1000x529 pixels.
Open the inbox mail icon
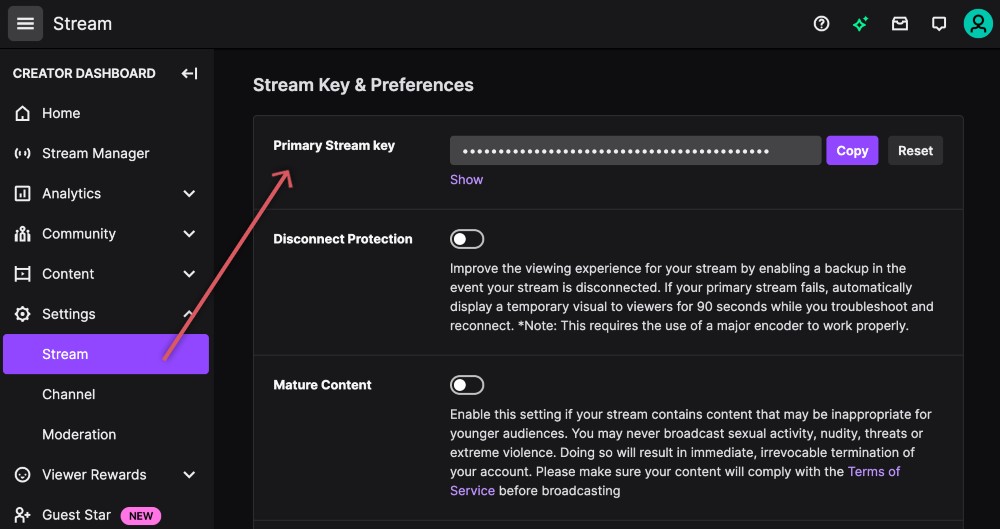click(900, 24)
